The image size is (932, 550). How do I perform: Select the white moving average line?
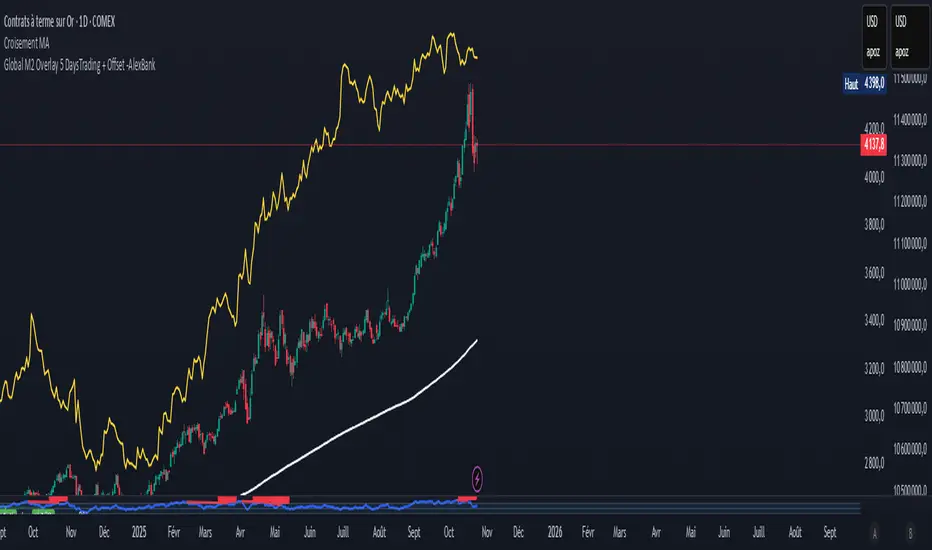coord(357,426)
